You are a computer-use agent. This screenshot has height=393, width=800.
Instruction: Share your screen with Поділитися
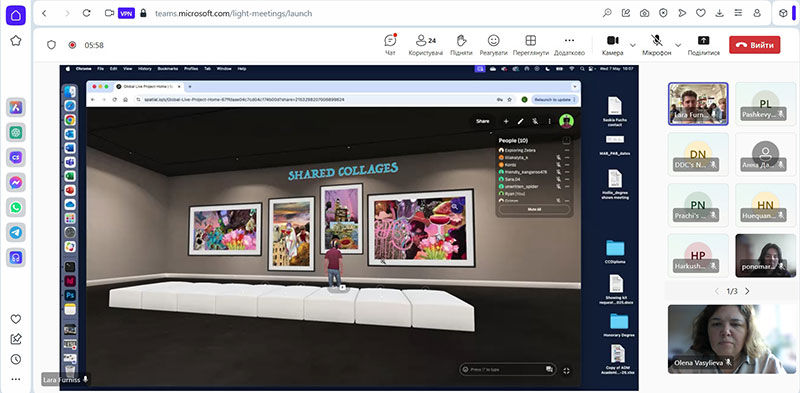point(704,44)
